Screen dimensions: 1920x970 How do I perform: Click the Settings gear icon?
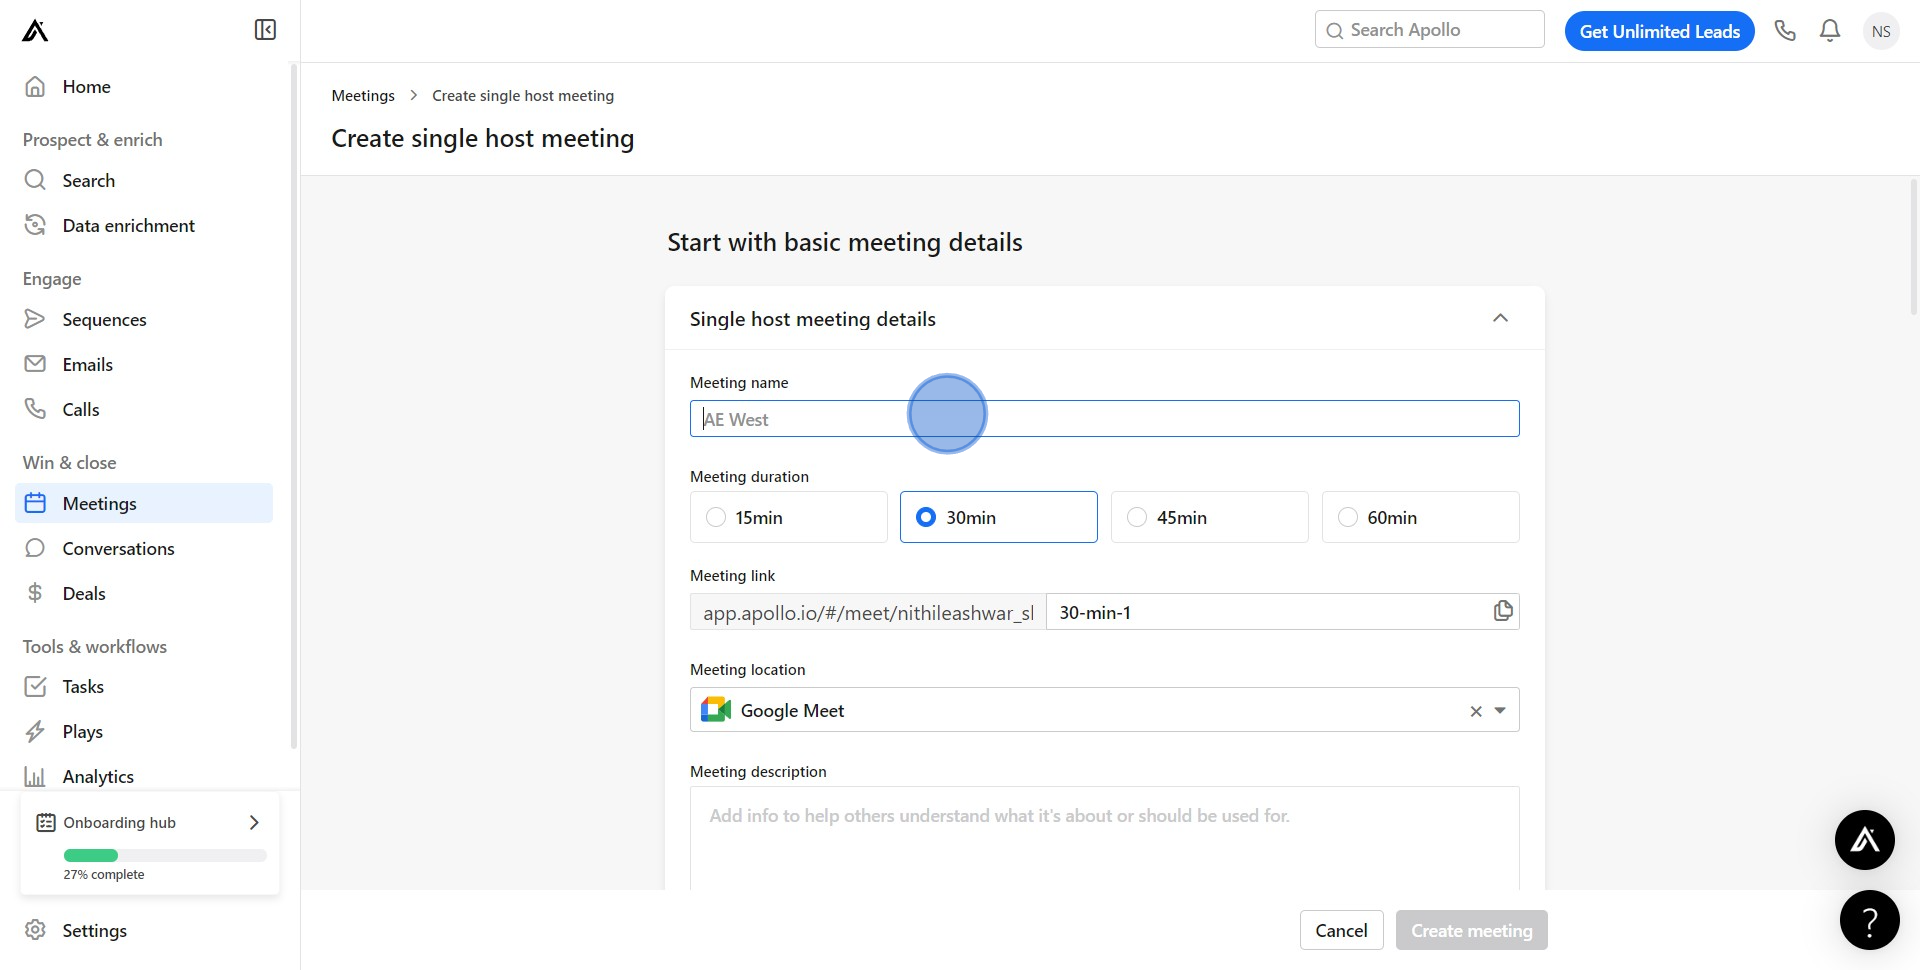(35, 930)
